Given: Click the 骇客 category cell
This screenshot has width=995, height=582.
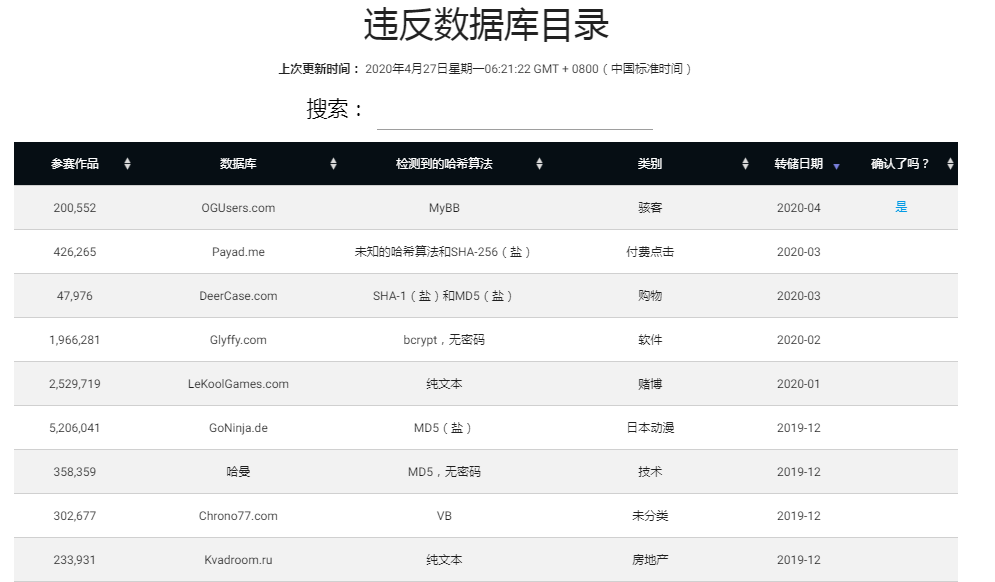Looking at the screenshot, I should (650, 208).
